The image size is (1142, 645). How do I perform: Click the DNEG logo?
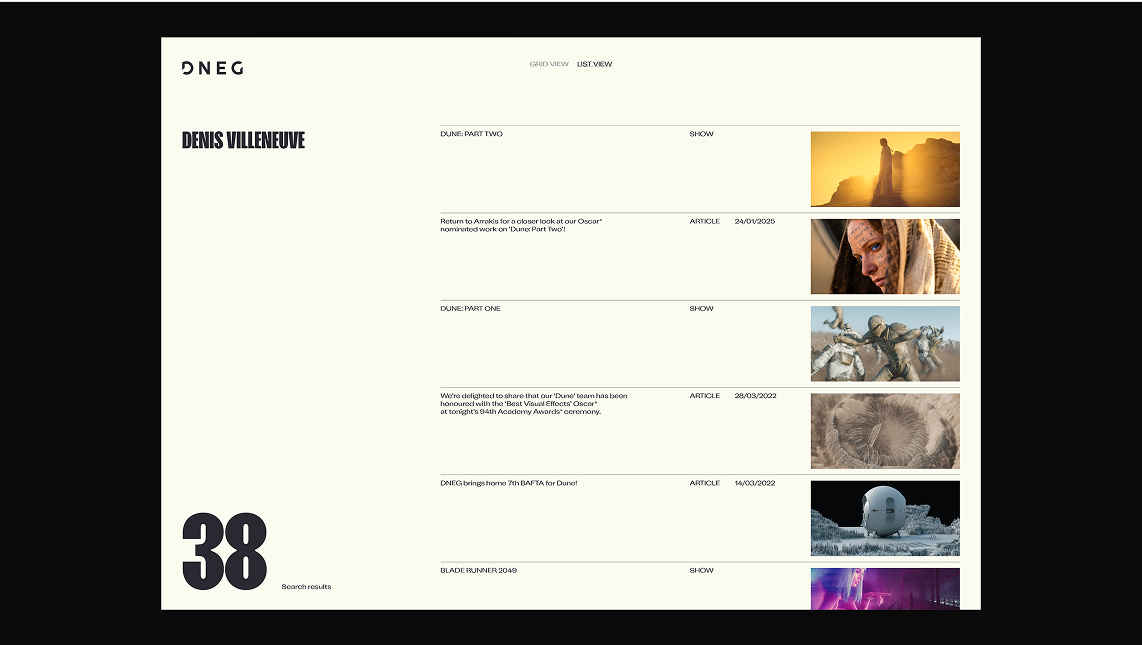click(213, 68)
